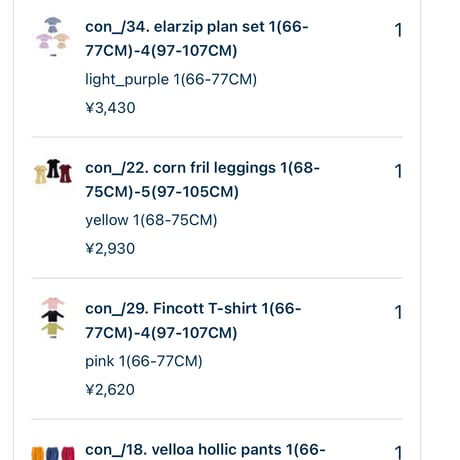Click quantity 1 of velloa hollic pants

[x=398, y=453]
